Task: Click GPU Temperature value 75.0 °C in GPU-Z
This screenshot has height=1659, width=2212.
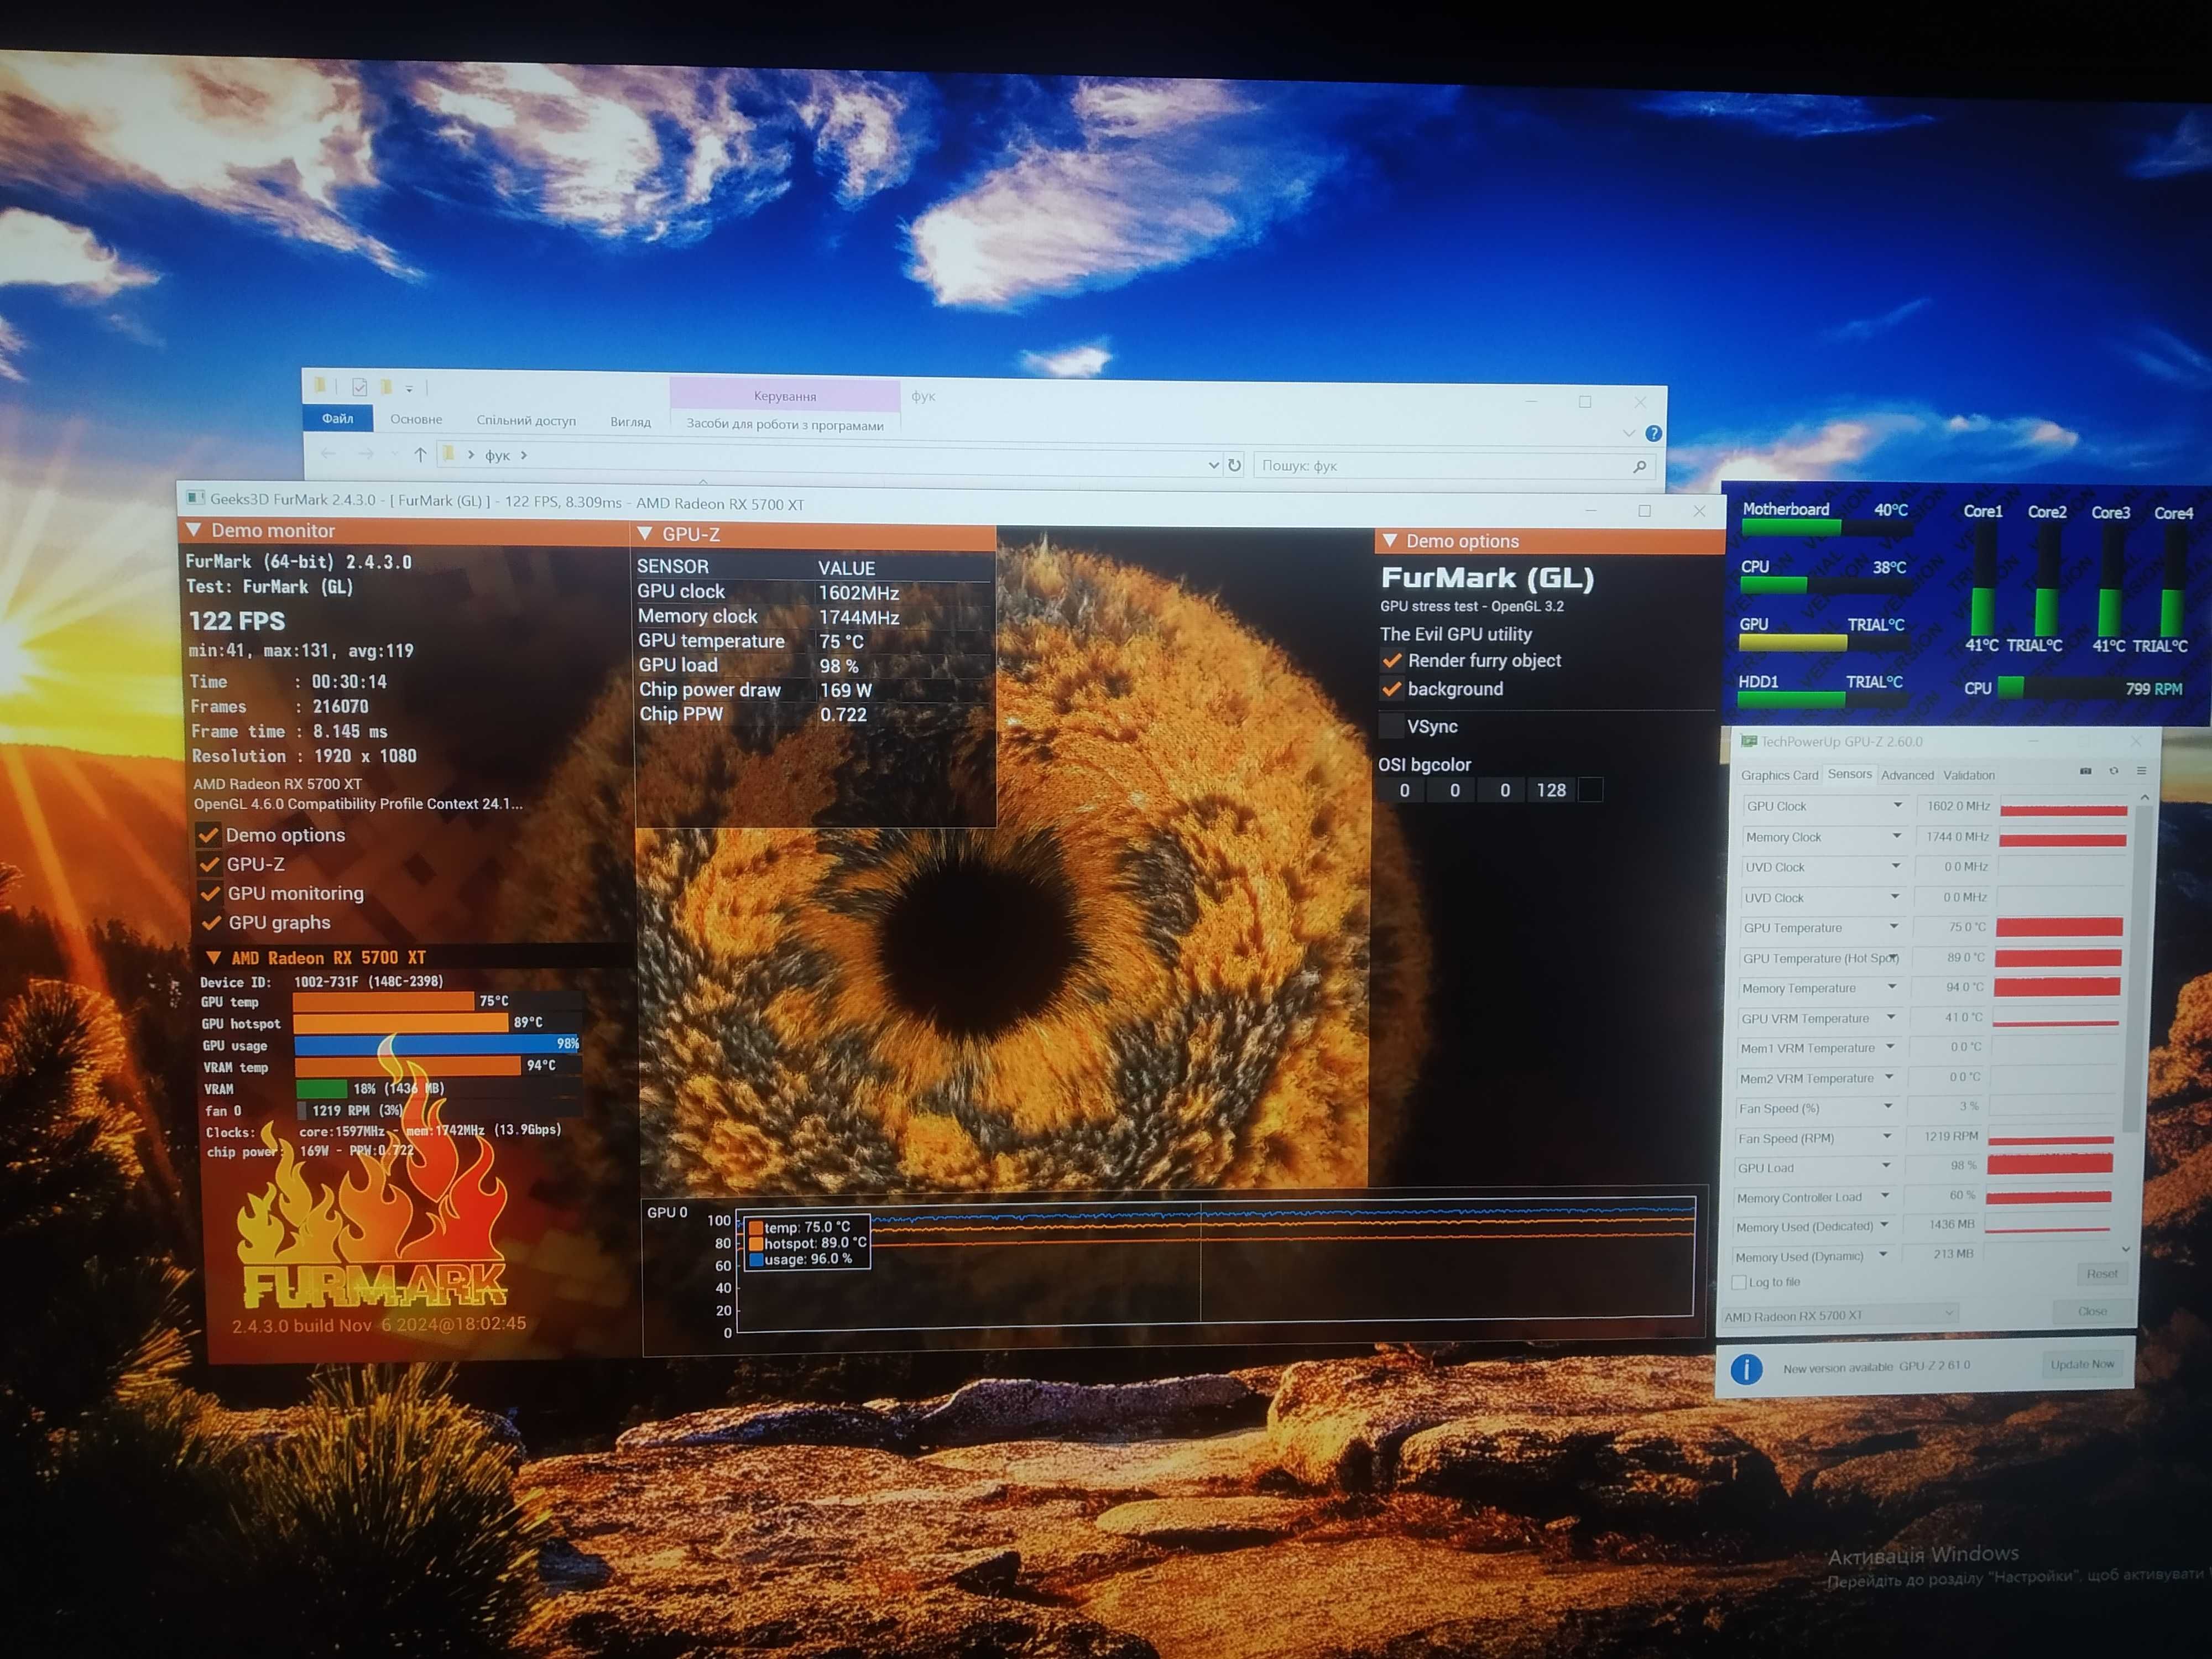Action: click(x=1966, y=927)
